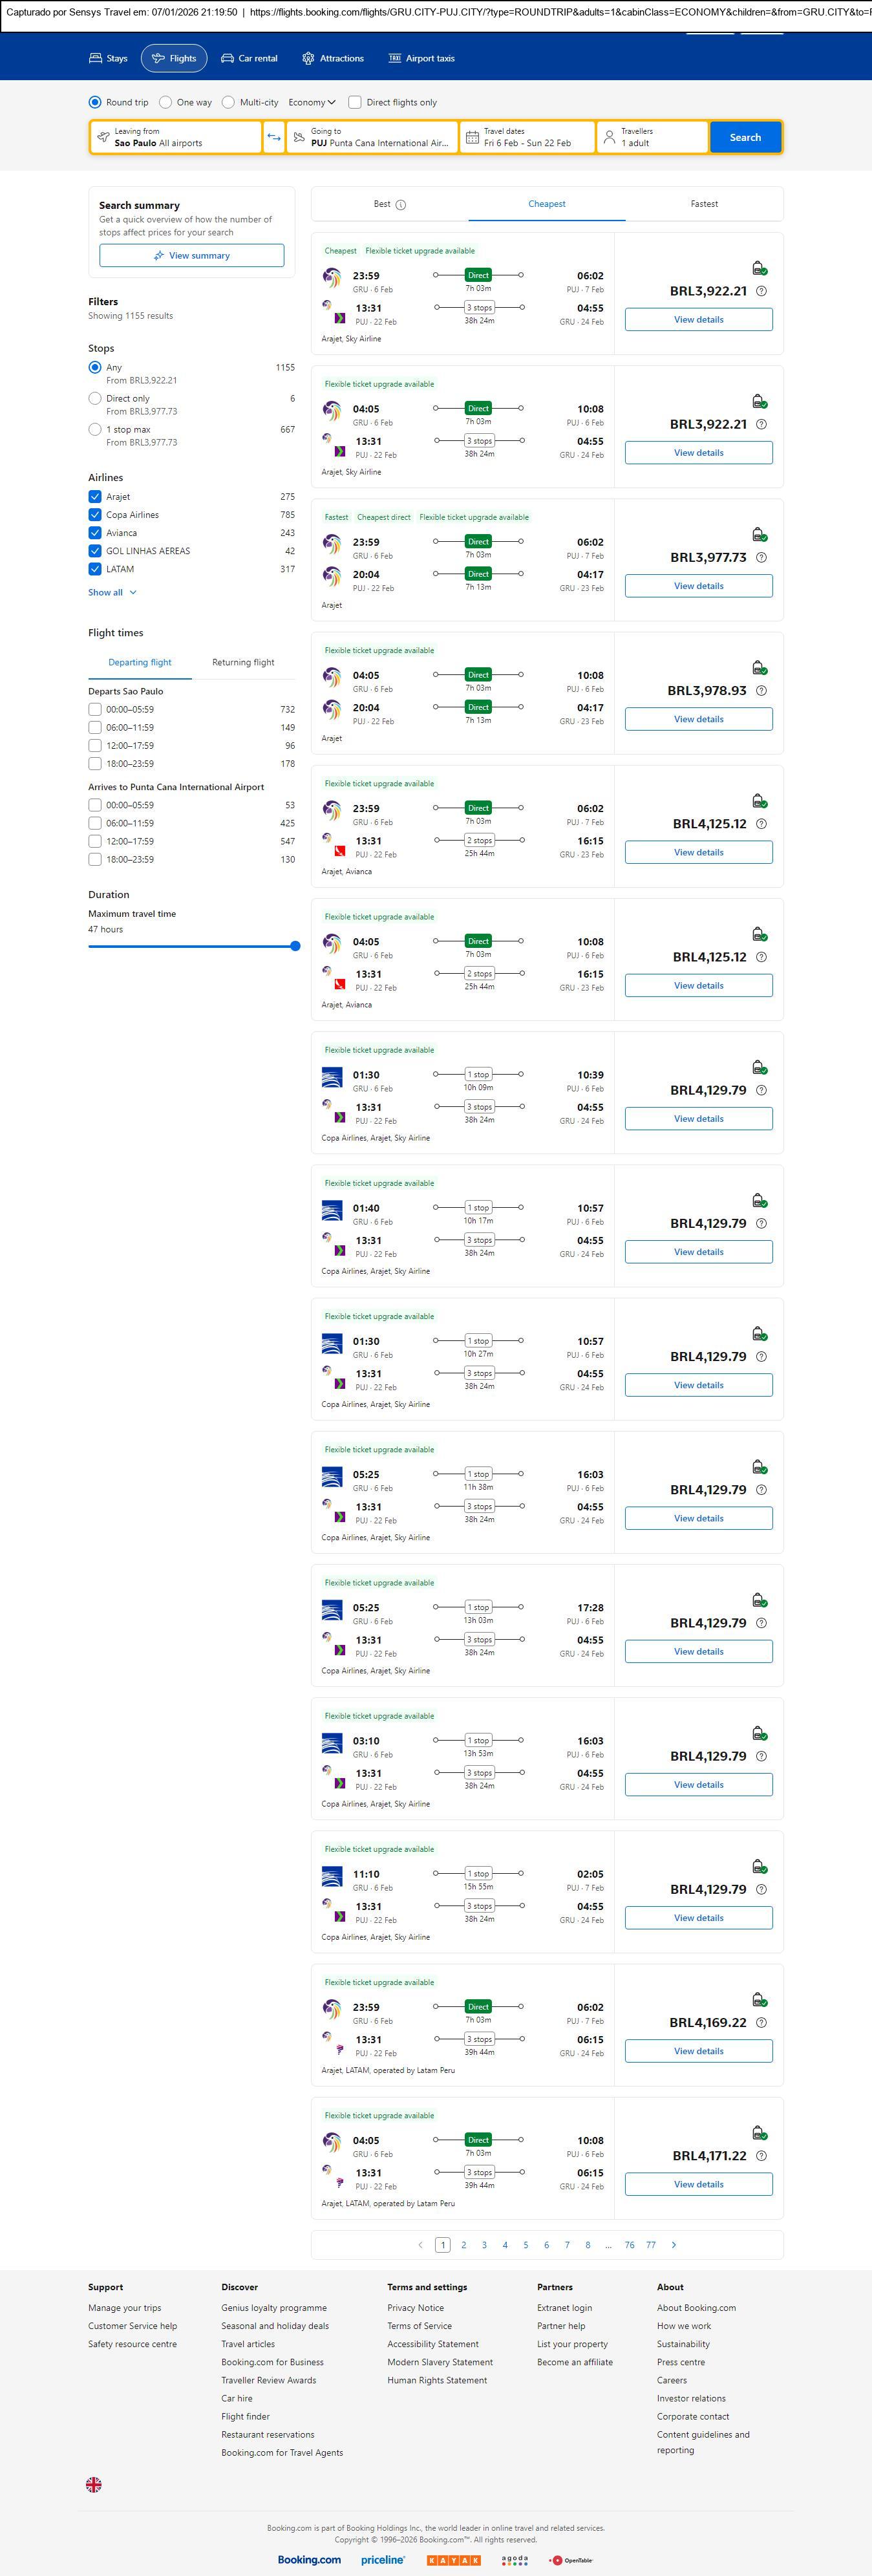Image resolution: width=872 pixels, height=2576 pixels.
Task: Switch to the Returning flight tab
Action: click(x=243, y=662)
